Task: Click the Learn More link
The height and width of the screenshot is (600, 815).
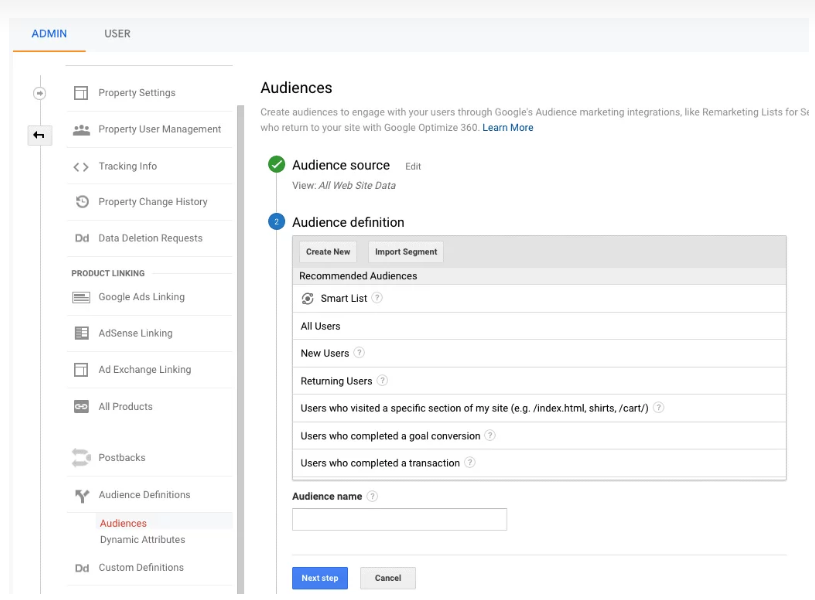Action: pos(508,127)
